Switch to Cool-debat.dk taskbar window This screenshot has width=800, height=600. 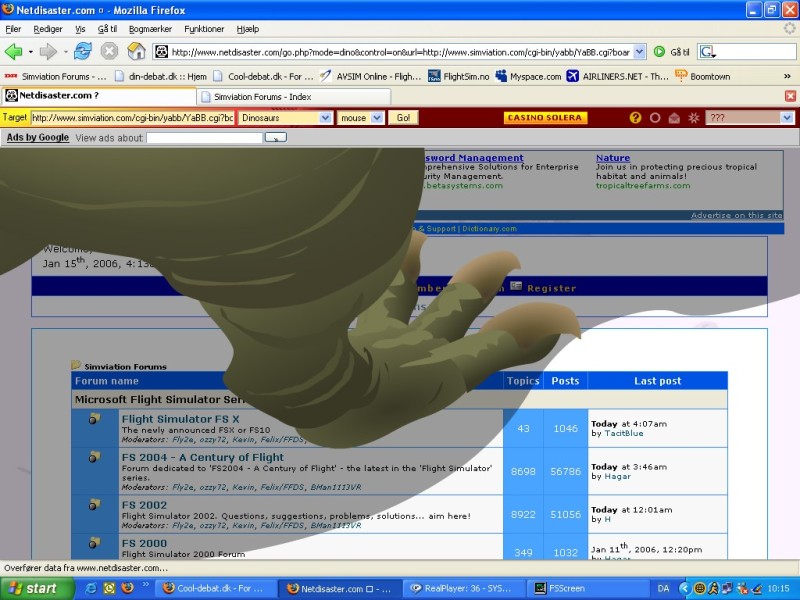(216, 588)
